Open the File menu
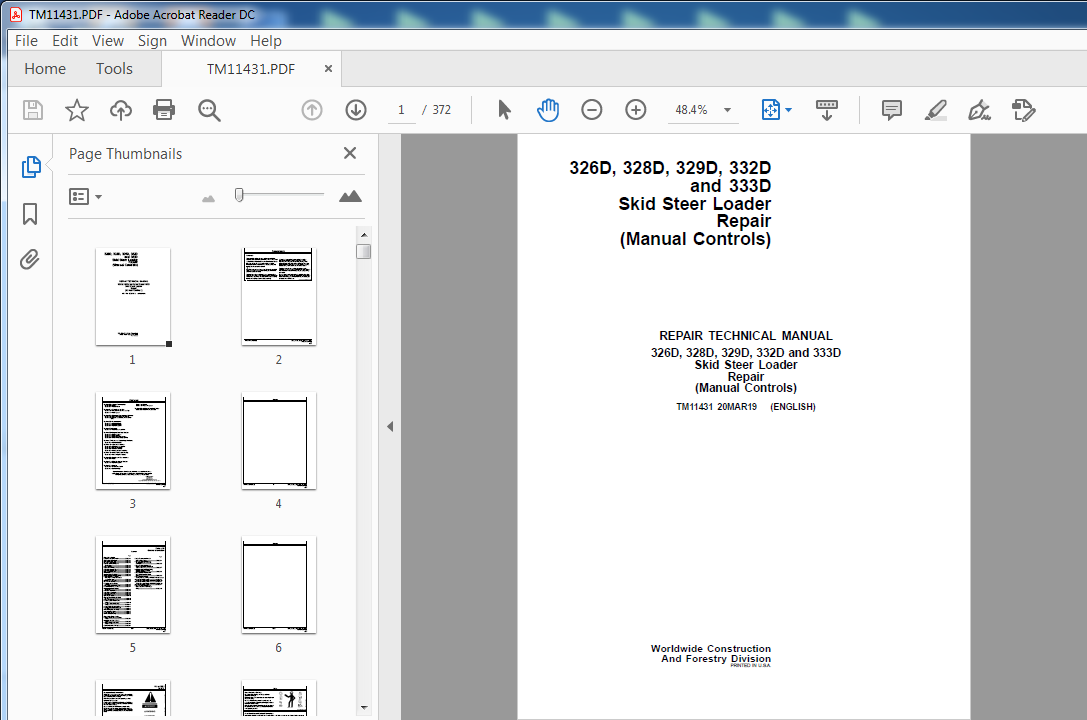The height and width of the screenshot is (720, 1087). [x=26, y=41]
